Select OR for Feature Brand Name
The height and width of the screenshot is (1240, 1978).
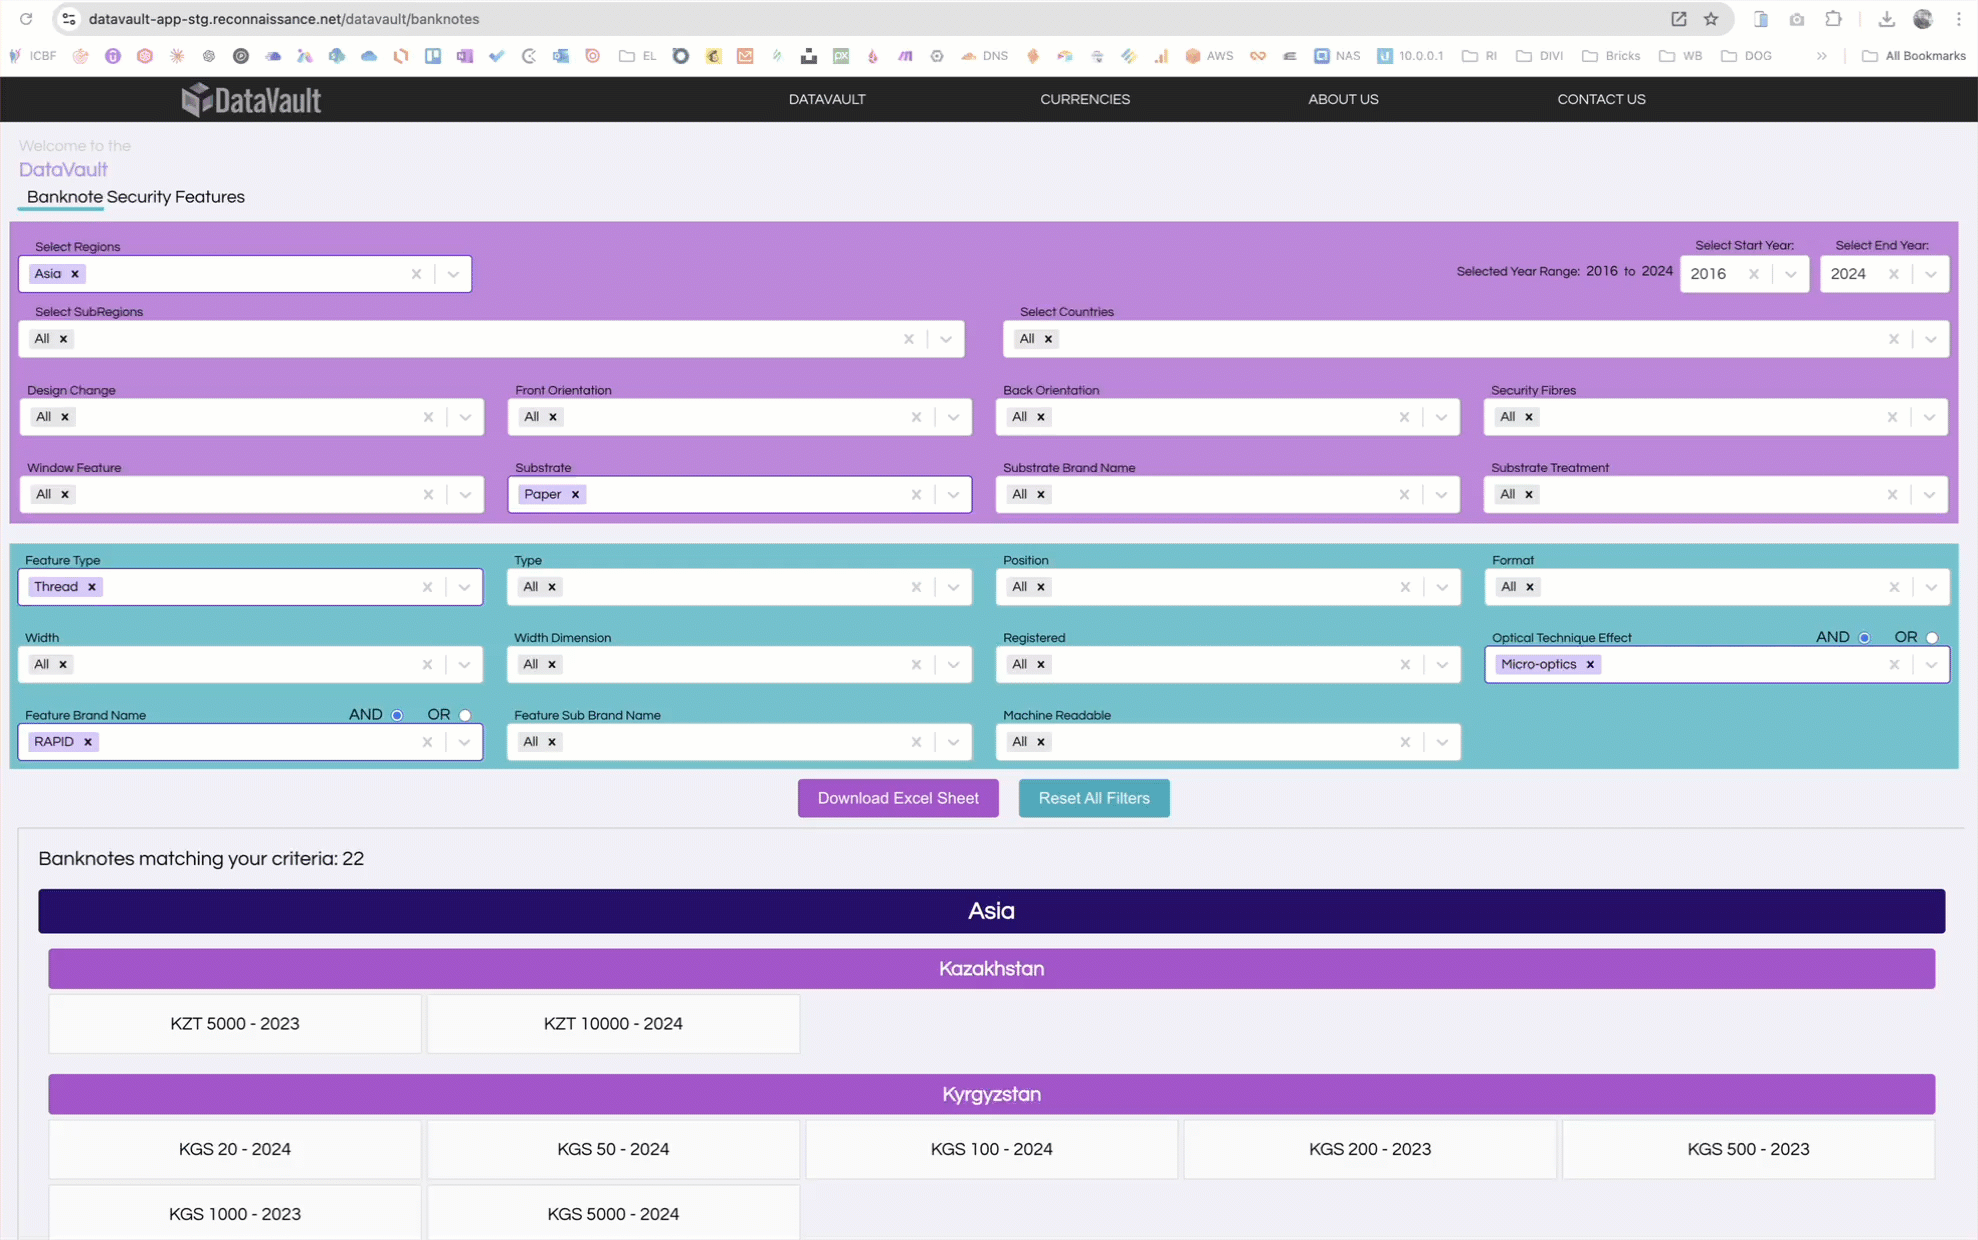click(x=463, y=714)
